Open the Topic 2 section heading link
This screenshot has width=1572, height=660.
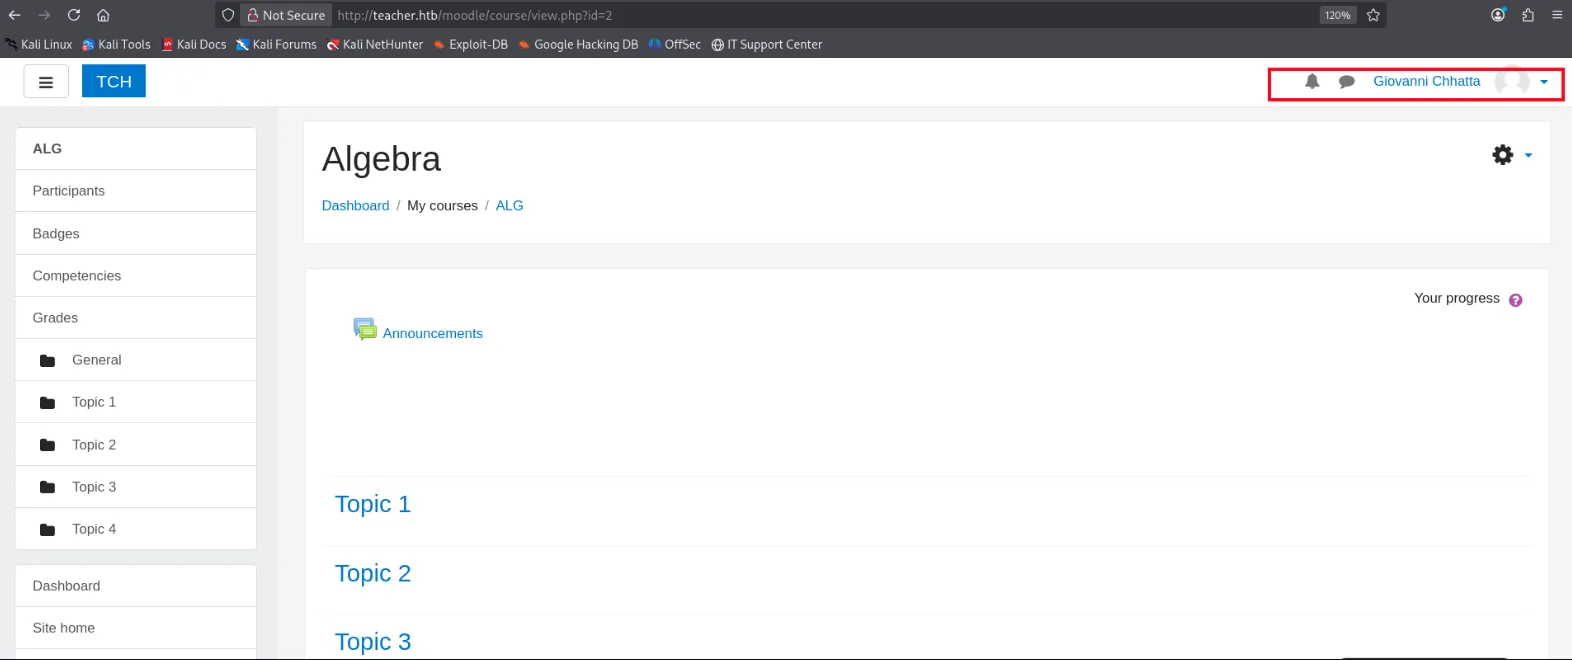373,573
